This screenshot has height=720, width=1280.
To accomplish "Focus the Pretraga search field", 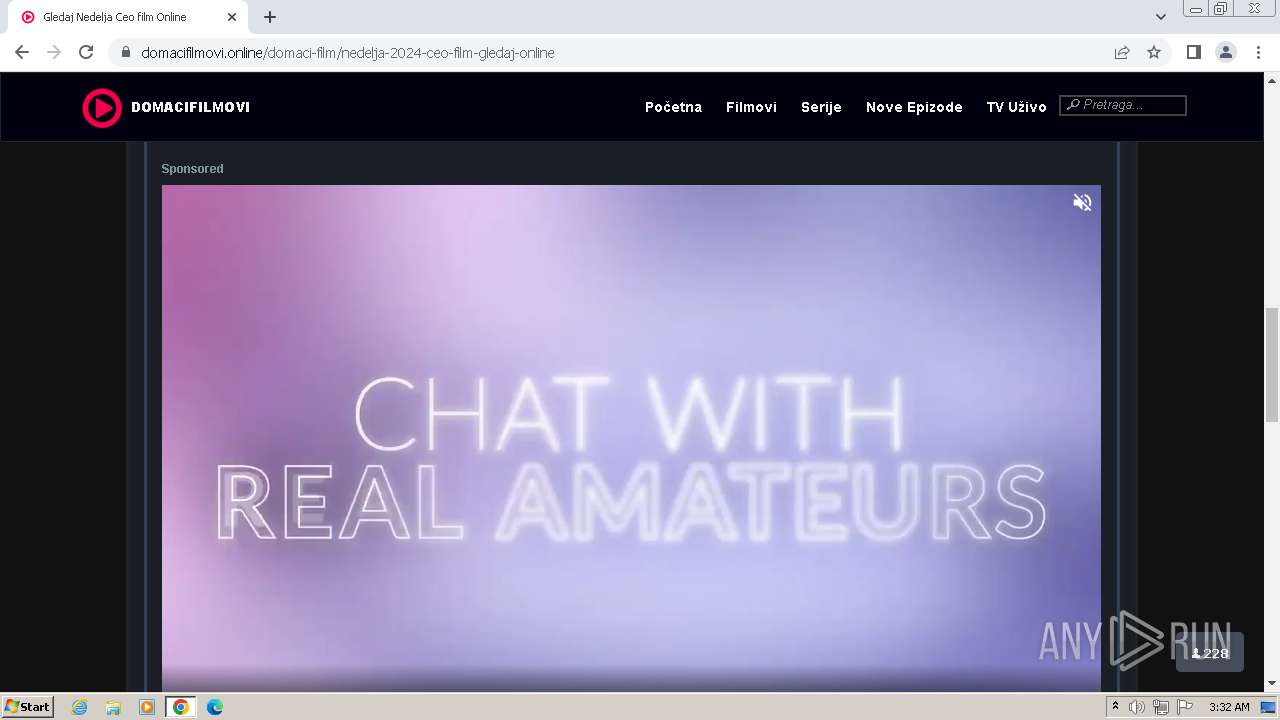I will pyautogui.click(x=1123, y=105).
